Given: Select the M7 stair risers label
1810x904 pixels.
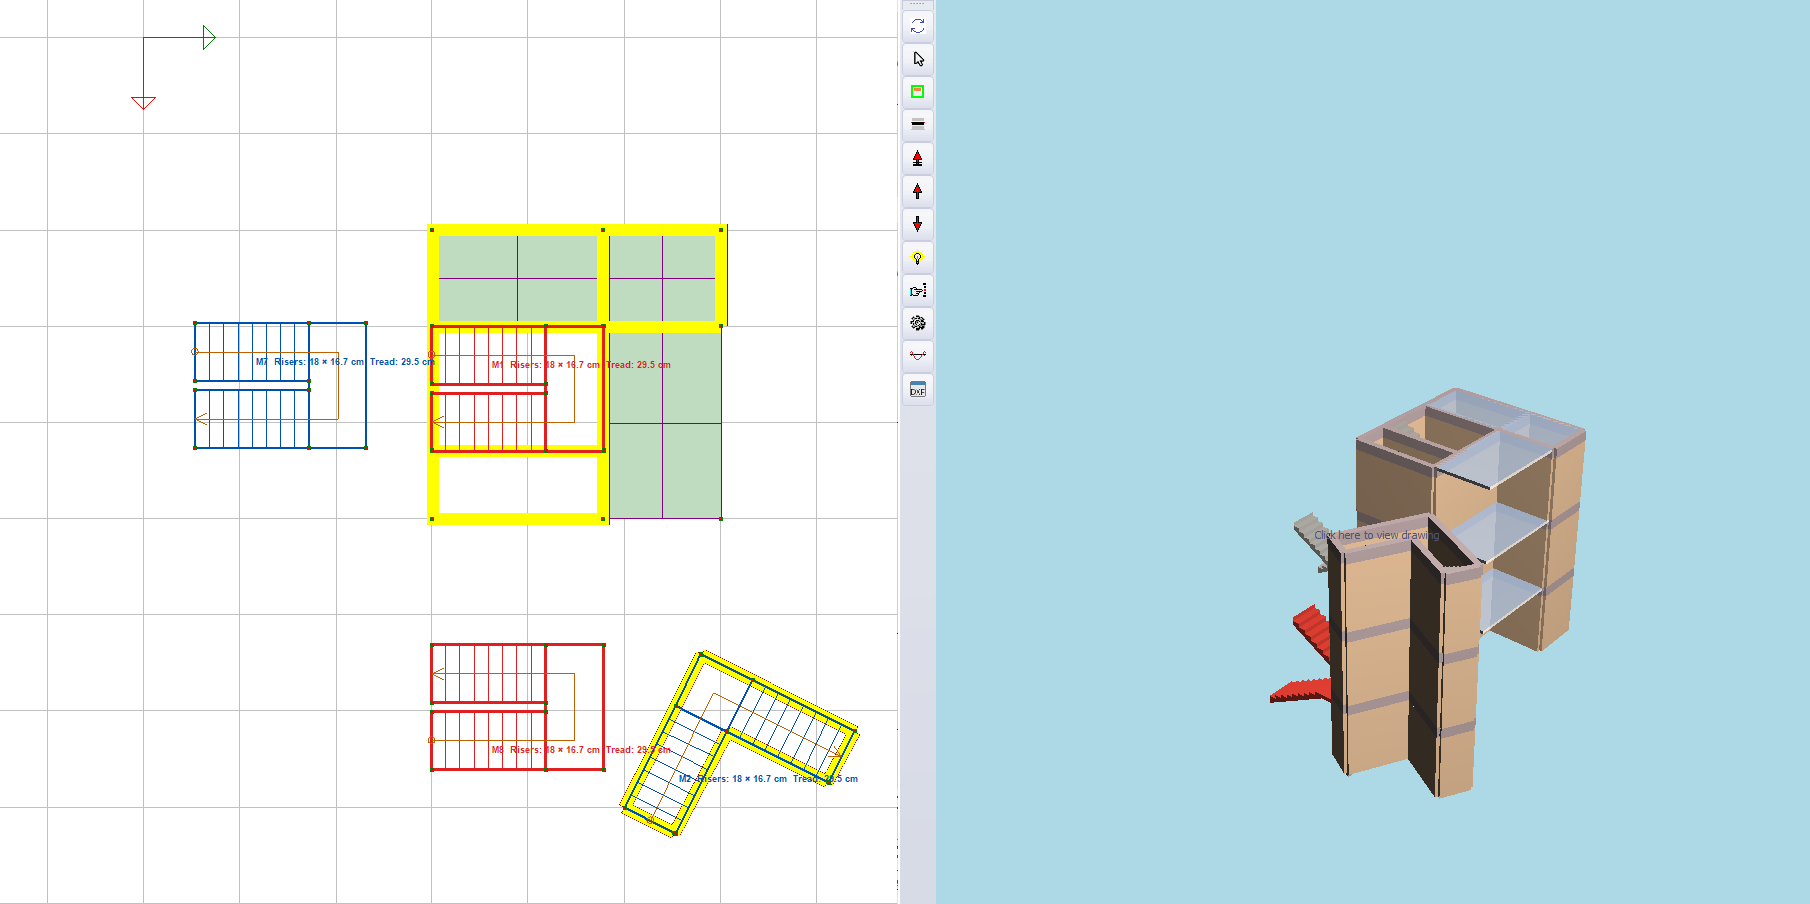Looking at the screenshot, I should [x=345, y=362].
